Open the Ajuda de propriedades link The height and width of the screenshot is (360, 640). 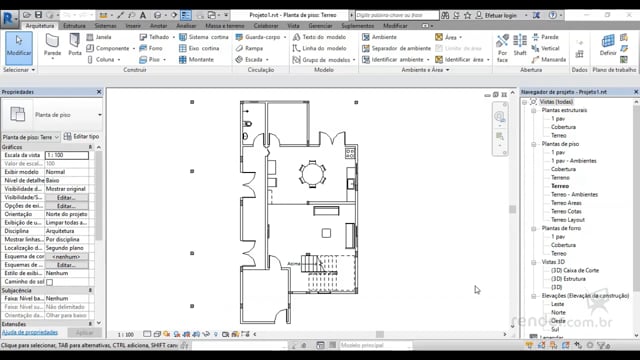click(x=30, y=332)
